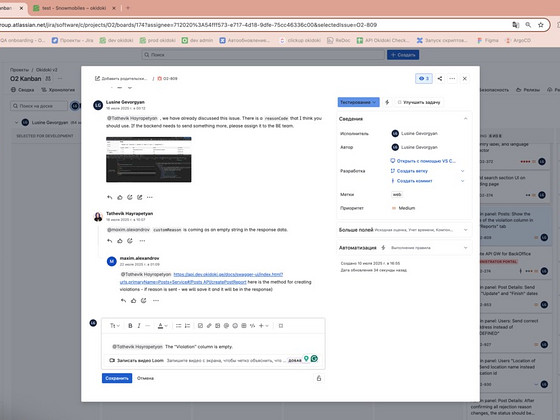This screenshot has height=420, width=560.
Task: Switch to the Snowmobiles okidoki browser tab
Action: click(x=74, y=8)
